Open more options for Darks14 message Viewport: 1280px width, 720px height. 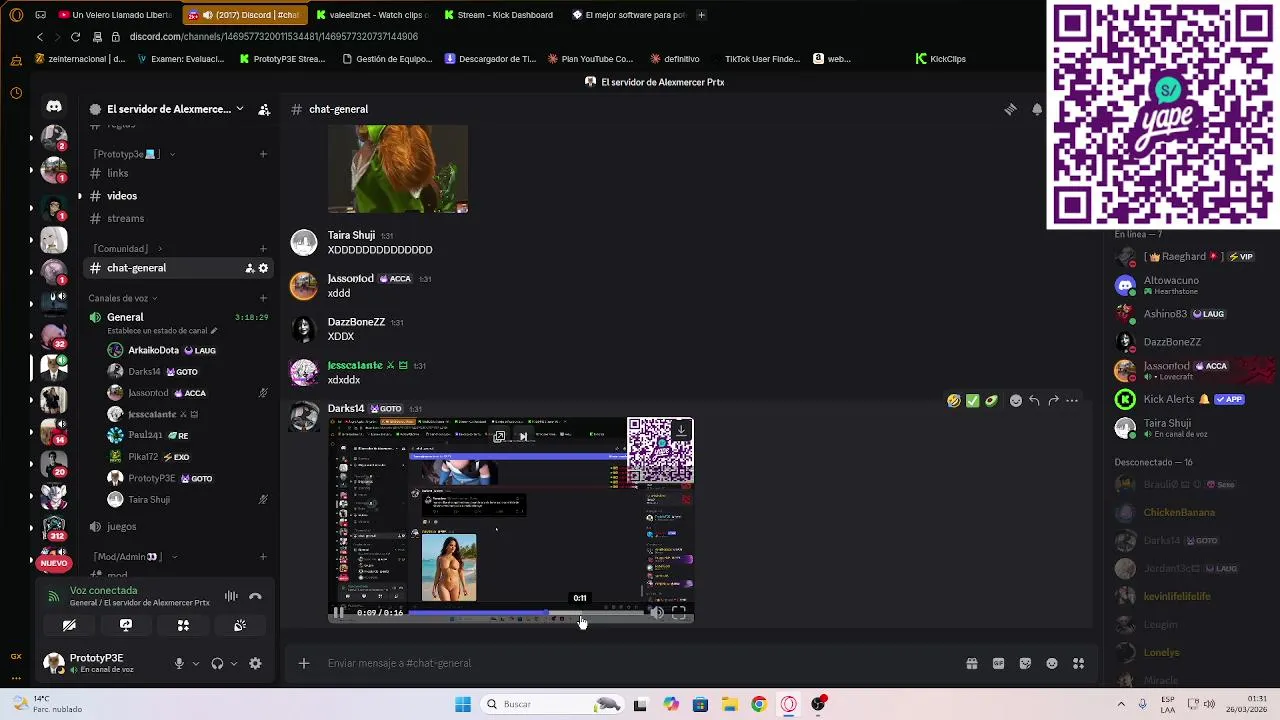1072,401
